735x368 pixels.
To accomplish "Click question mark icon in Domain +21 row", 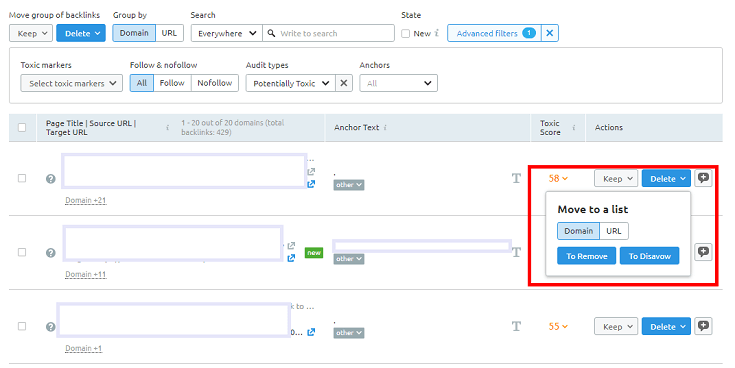I will point(51,179).
